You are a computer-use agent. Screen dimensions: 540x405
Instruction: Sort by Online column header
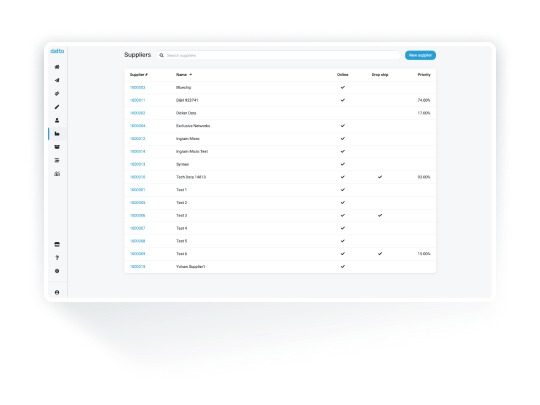343,75
